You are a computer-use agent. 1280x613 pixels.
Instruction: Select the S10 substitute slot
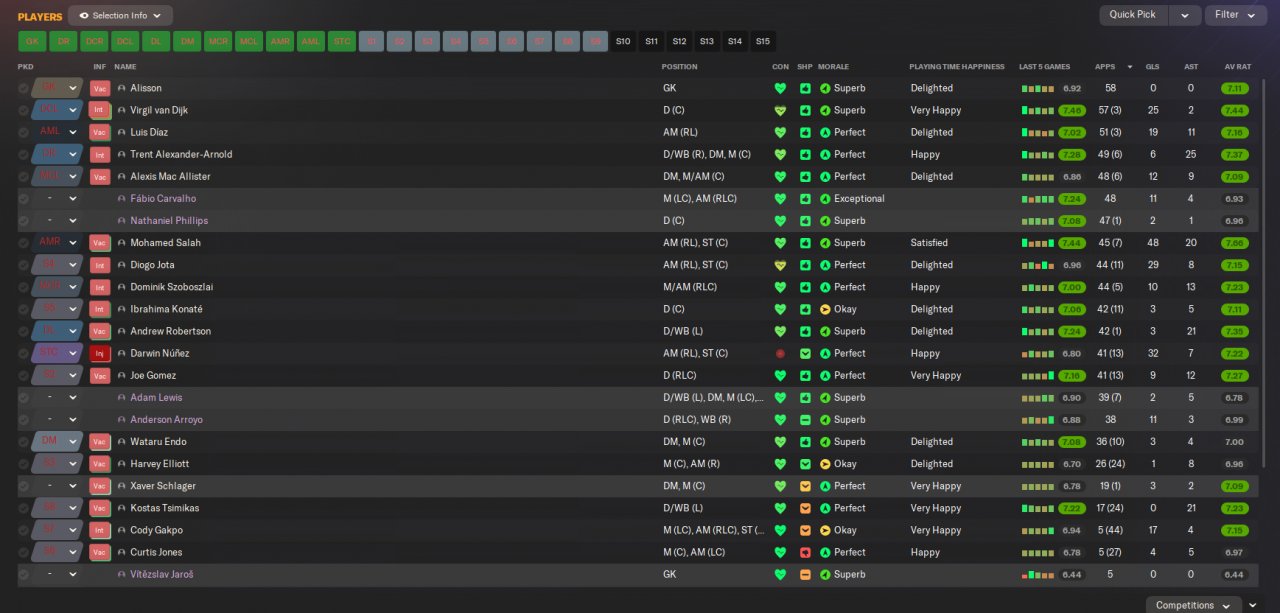(623, 41)
